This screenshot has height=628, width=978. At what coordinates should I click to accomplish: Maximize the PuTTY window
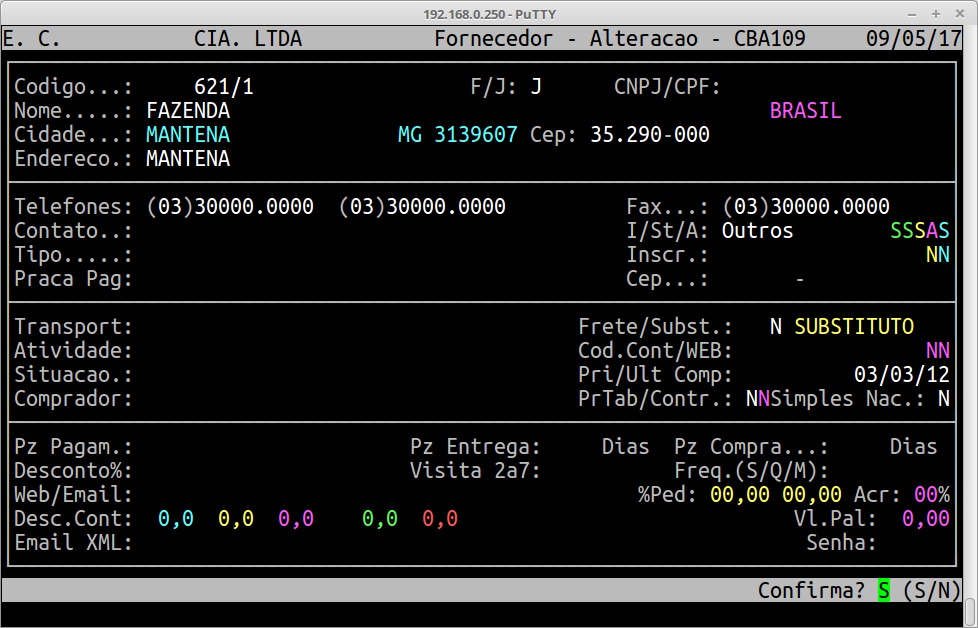pyautogui.click(x=936, y=13)
